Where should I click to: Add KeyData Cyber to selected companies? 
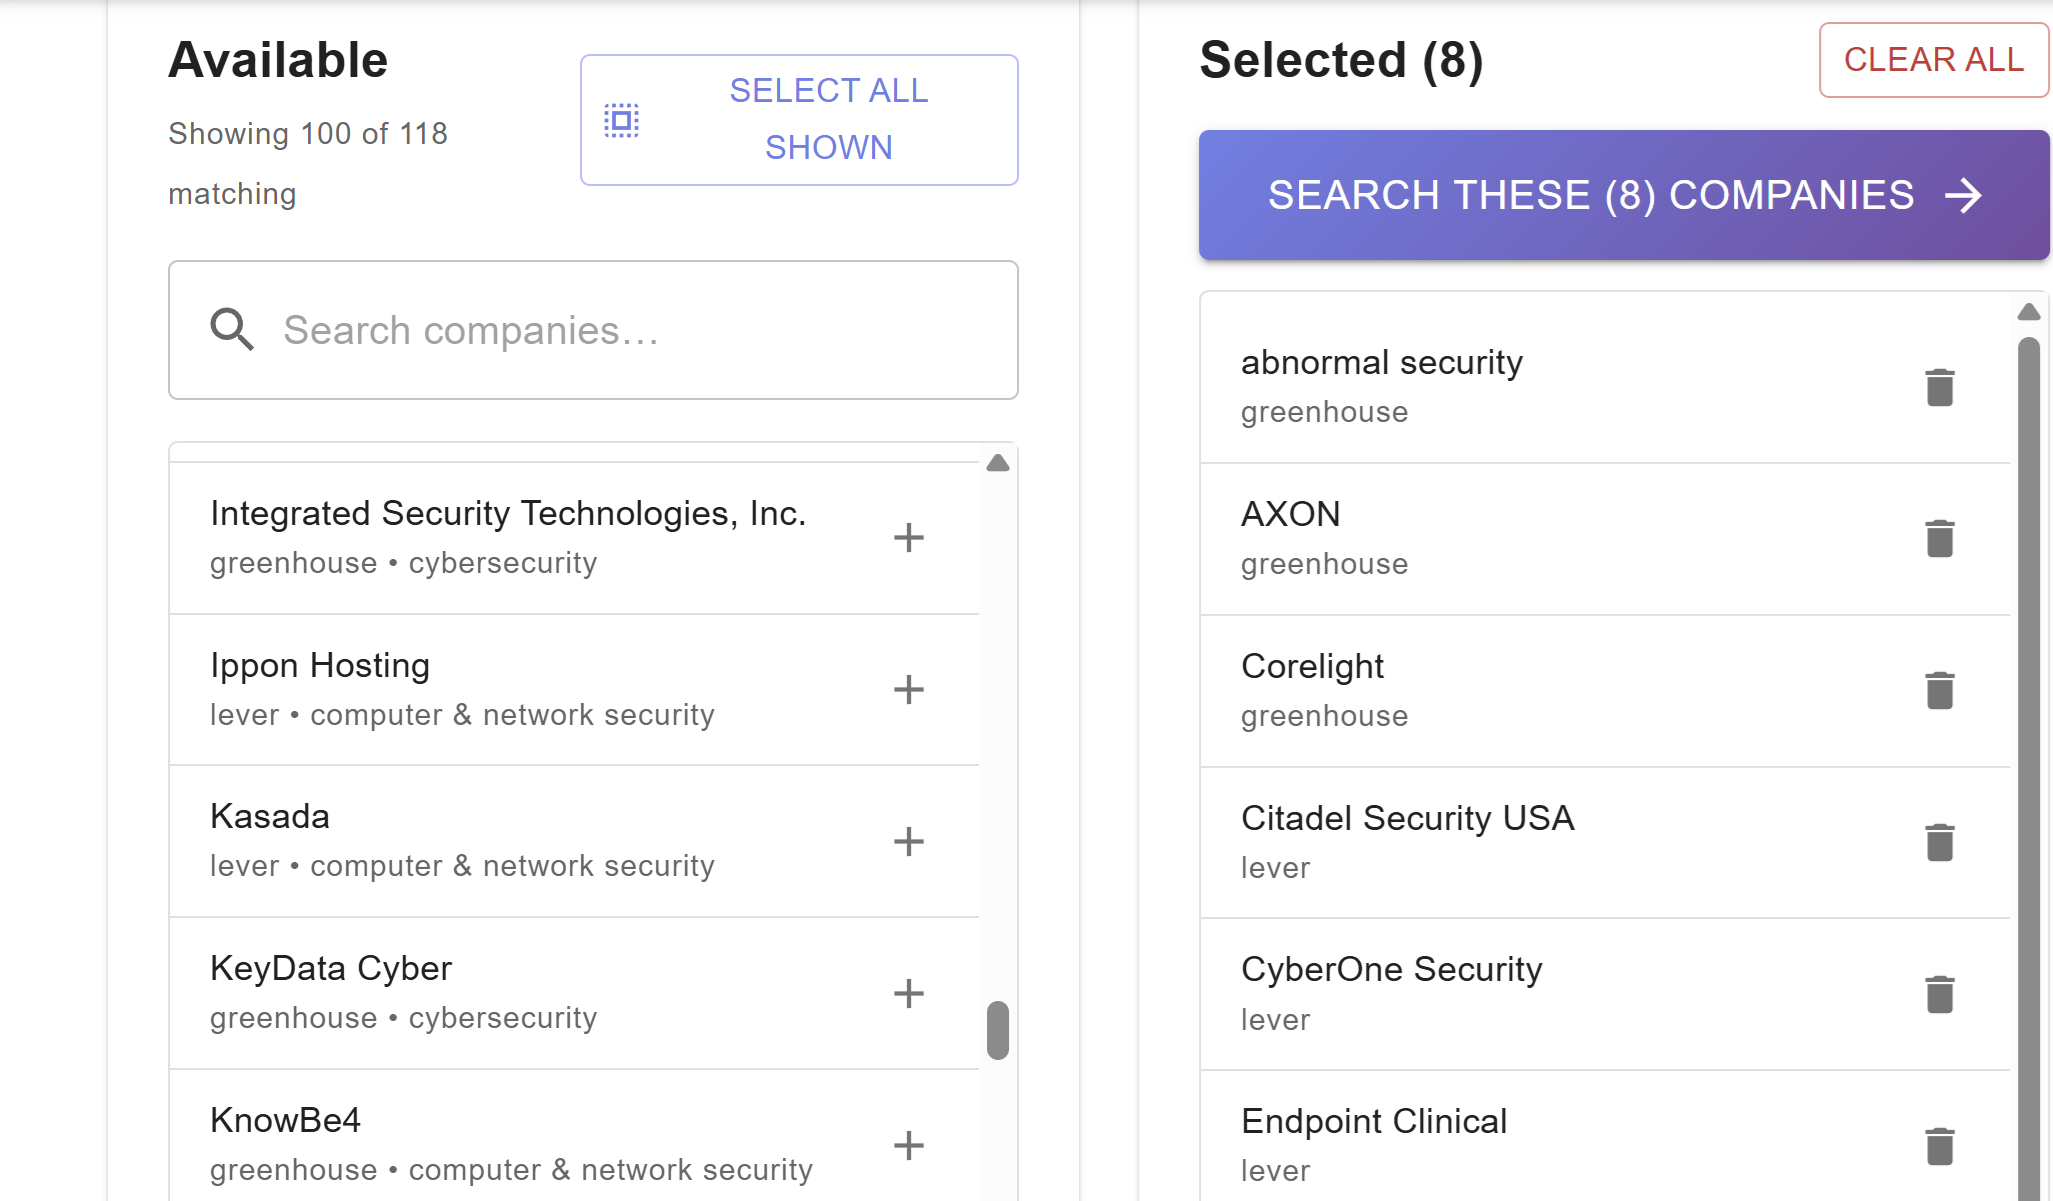[x=908, y=994]
